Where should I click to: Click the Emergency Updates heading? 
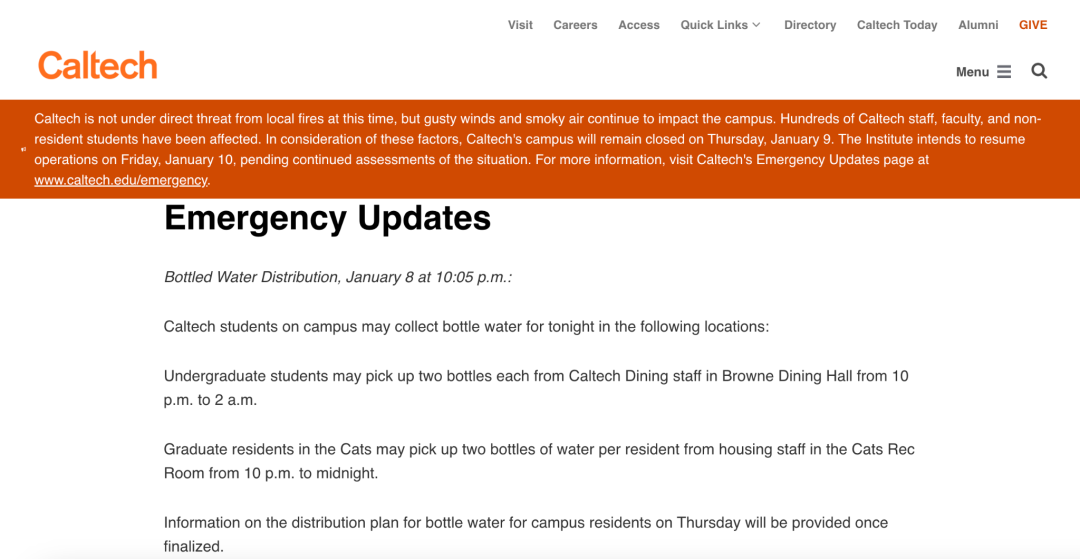tap(327, 218)
